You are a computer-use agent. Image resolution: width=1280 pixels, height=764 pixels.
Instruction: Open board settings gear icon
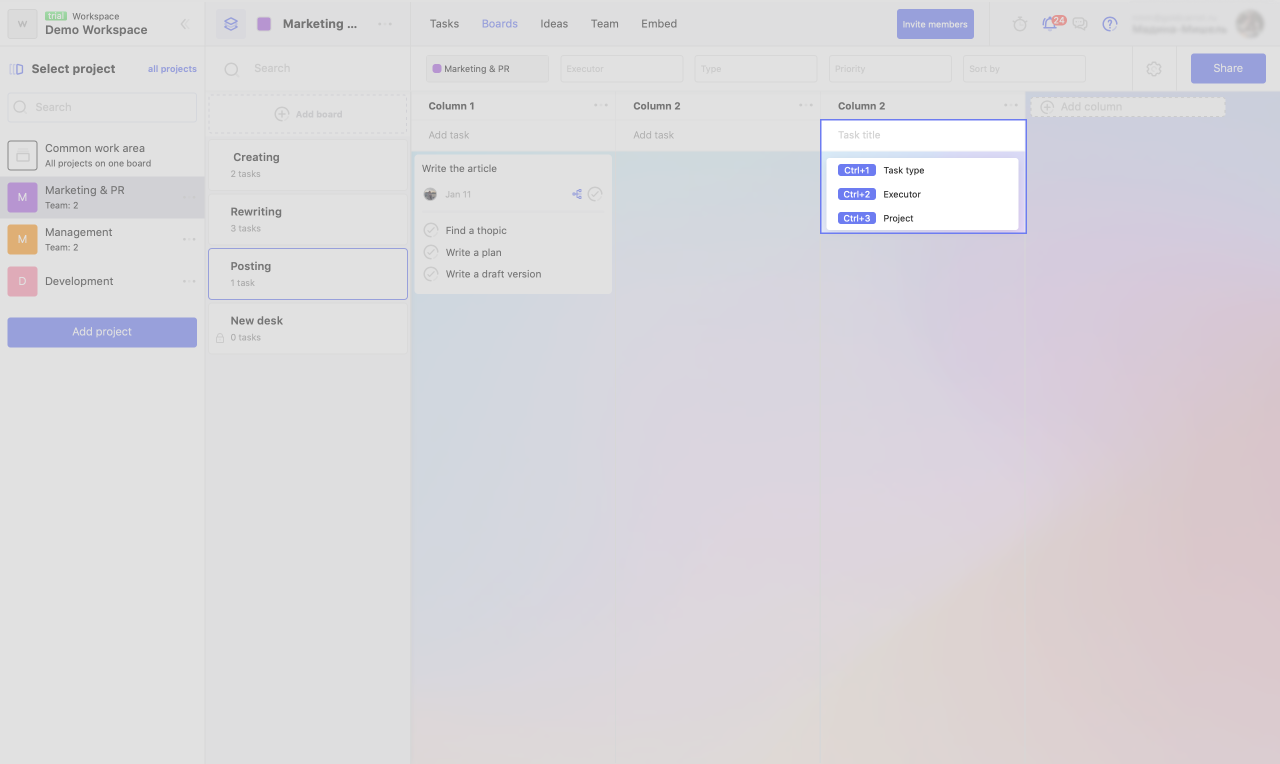click(x=1154, y=69)
